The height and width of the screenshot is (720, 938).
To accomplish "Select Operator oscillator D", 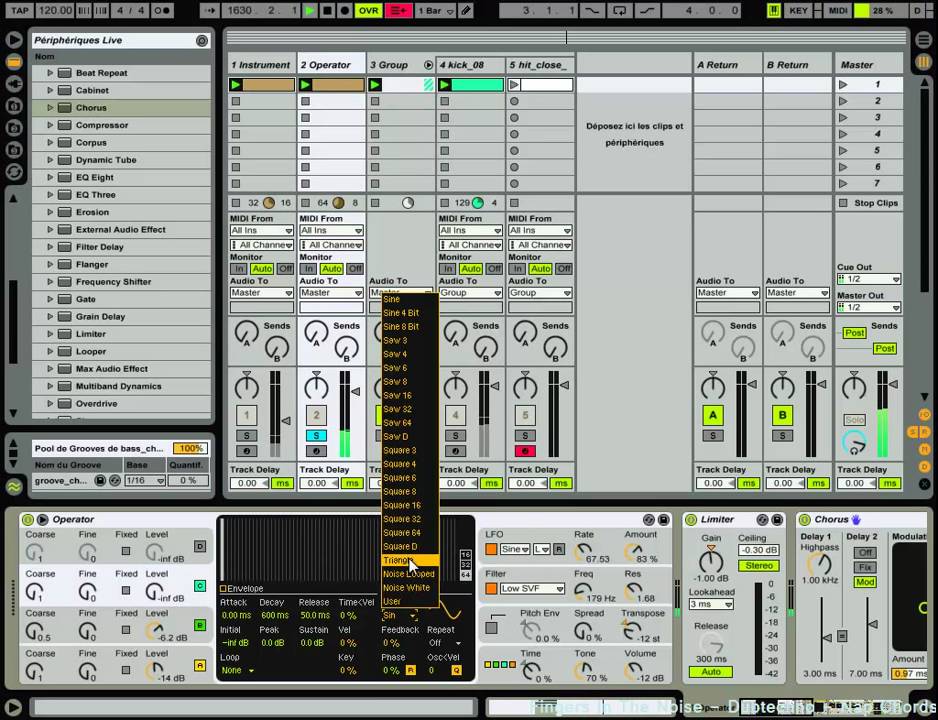I will point(200,546).
